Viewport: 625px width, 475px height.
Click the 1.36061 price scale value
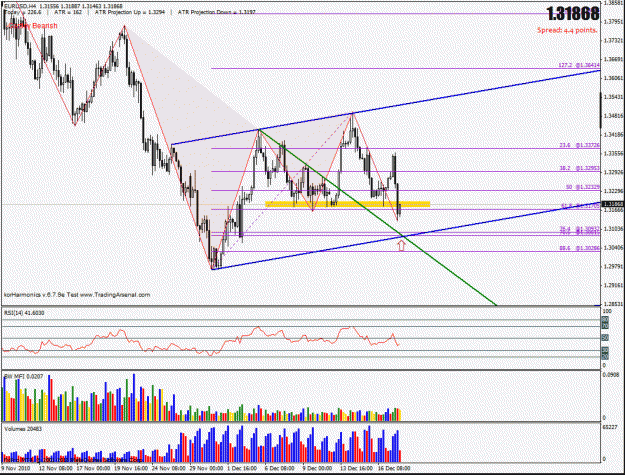point(613,78)
